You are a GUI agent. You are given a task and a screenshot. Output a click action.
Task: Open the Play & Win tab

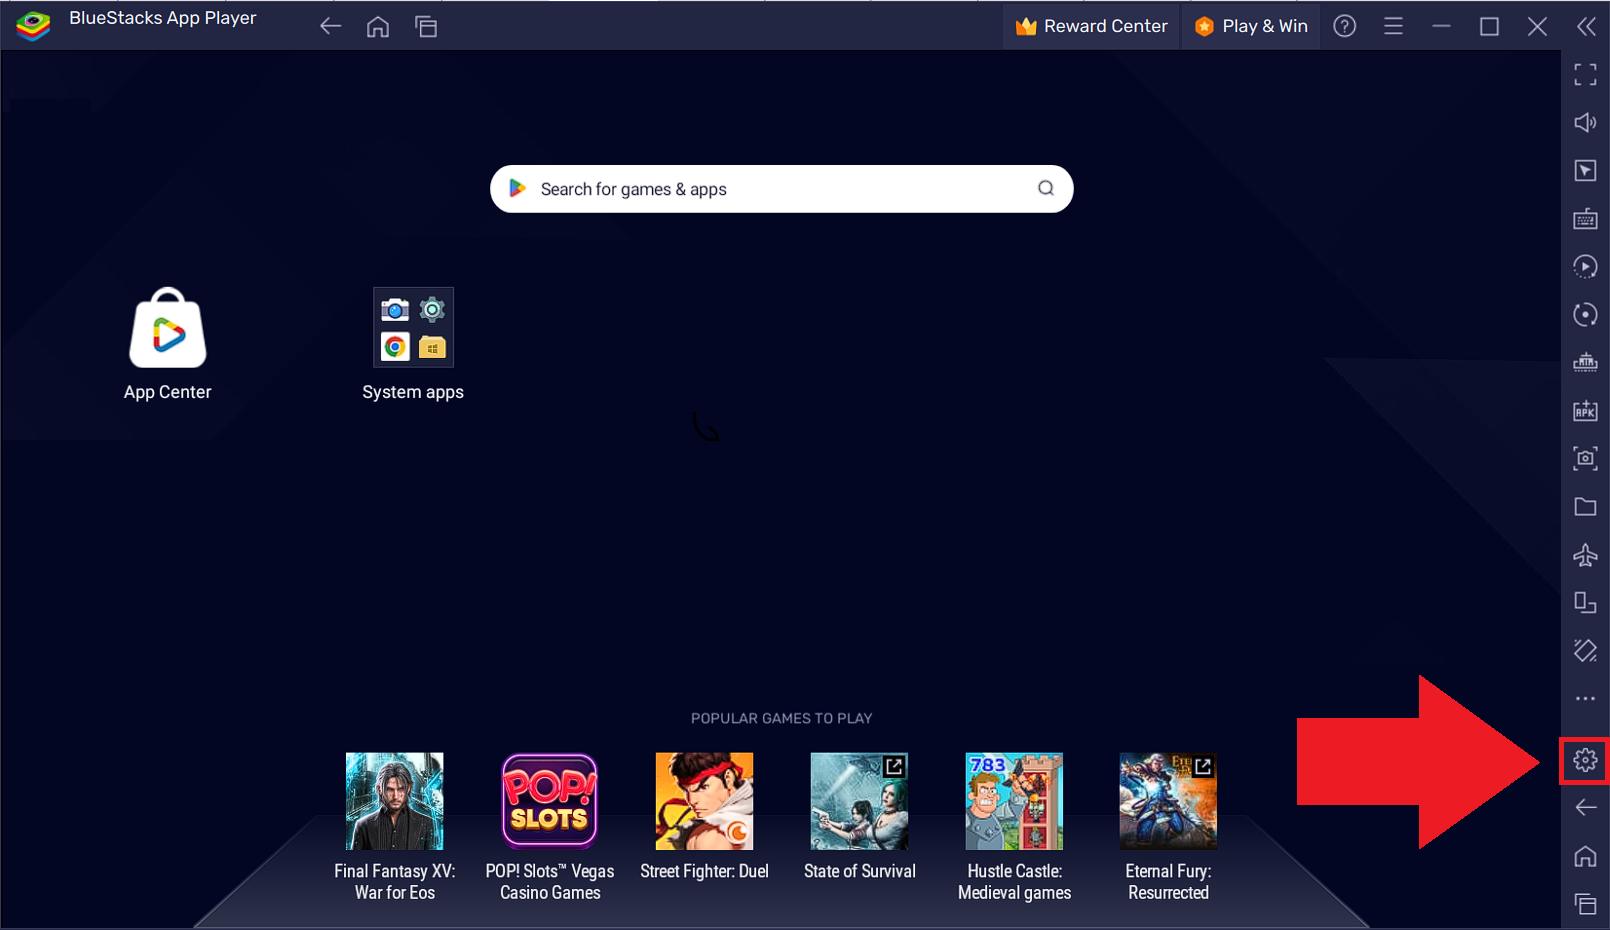[1250, 26]
